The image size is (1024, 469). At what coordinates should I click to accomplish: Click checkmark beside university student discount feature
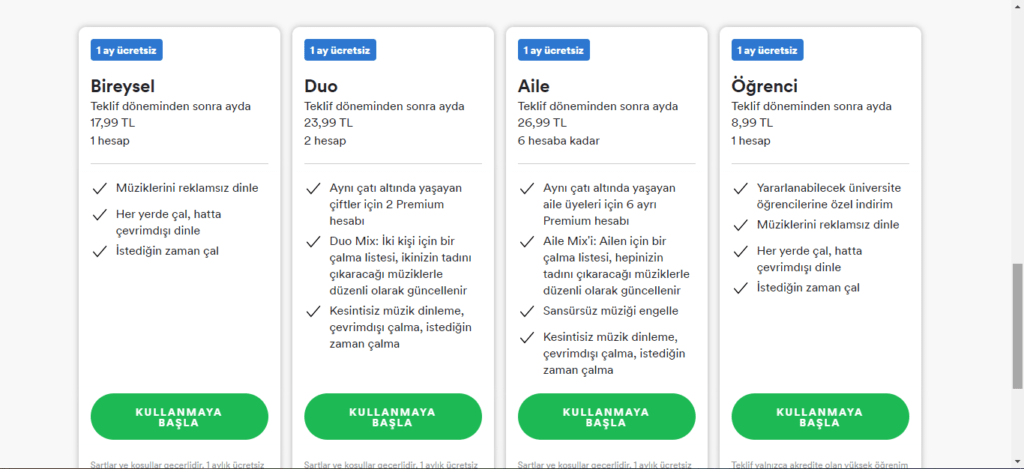pyautogui.click(x=740, y=188)
